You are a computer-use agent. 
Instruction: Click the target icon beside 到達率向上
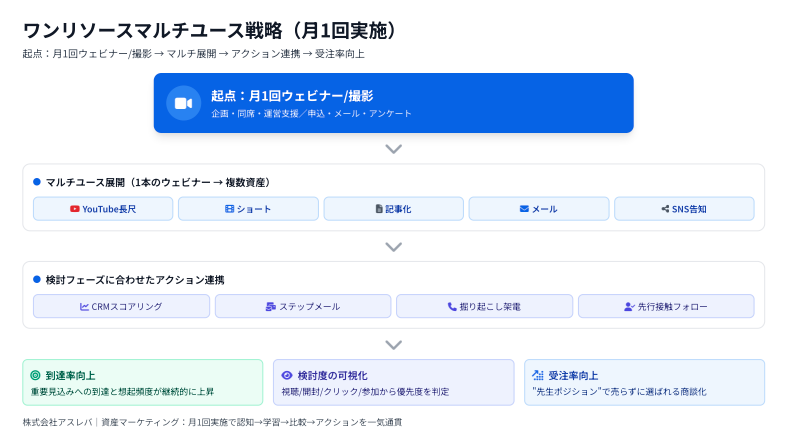point(35,375)
